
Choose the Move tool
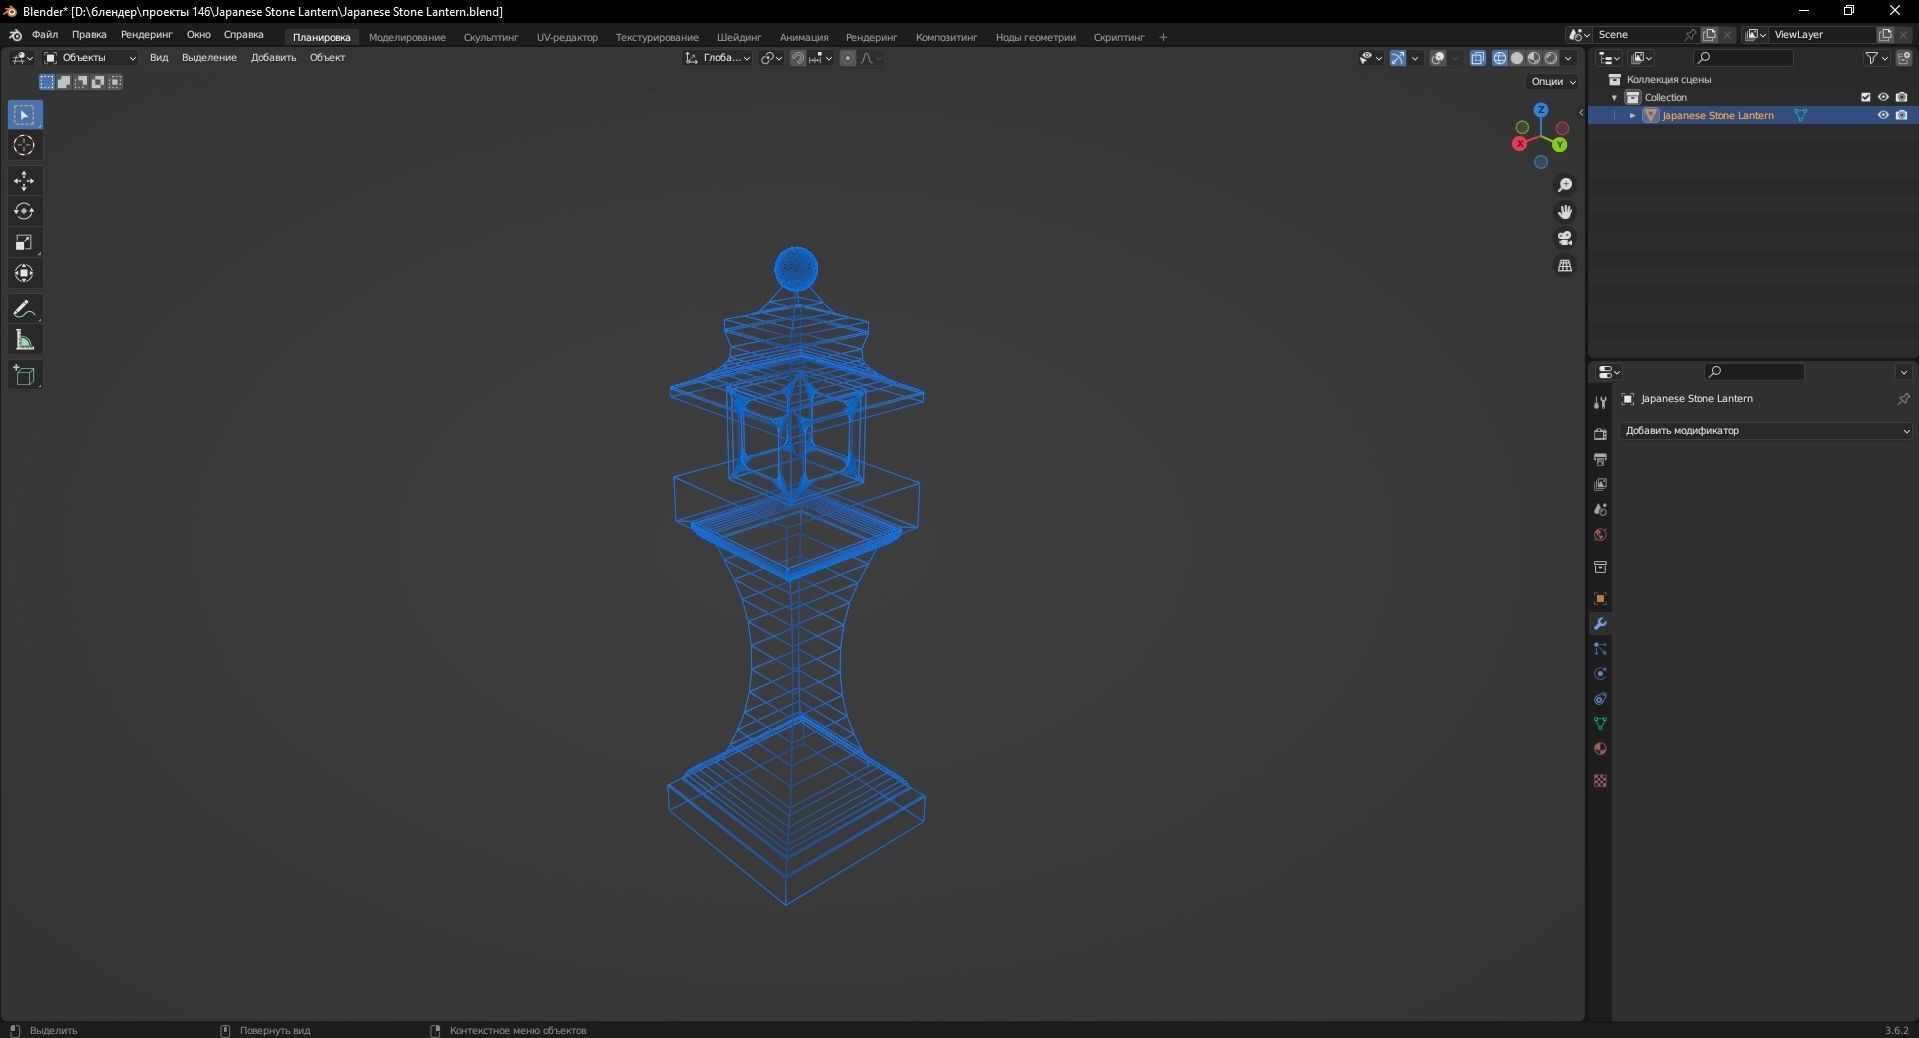pos(25,181)
